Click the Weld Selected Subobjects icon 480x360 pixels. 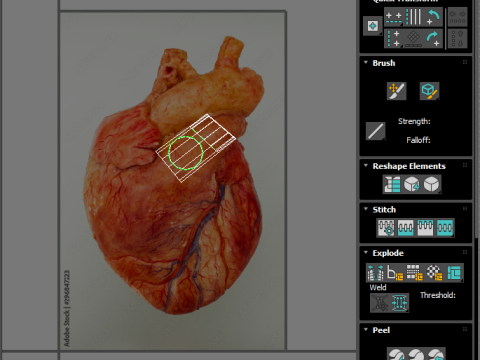click(x=399, y=303)
